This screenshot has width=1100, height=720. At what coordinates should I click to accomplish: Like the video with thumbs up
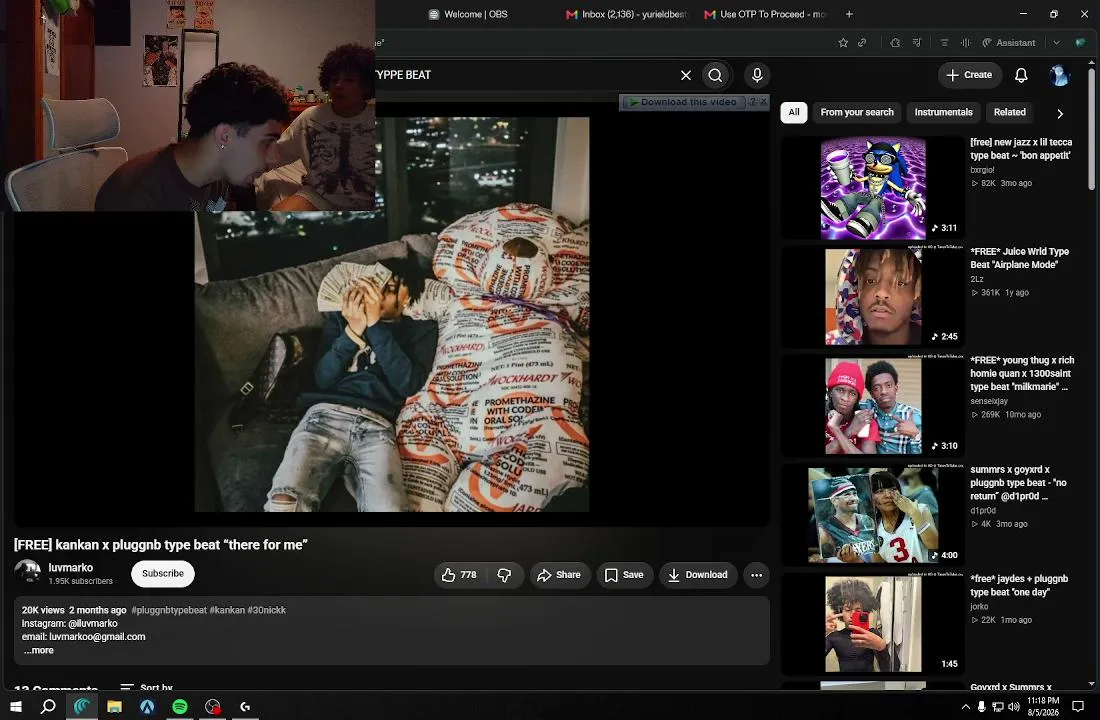[459, 575]
